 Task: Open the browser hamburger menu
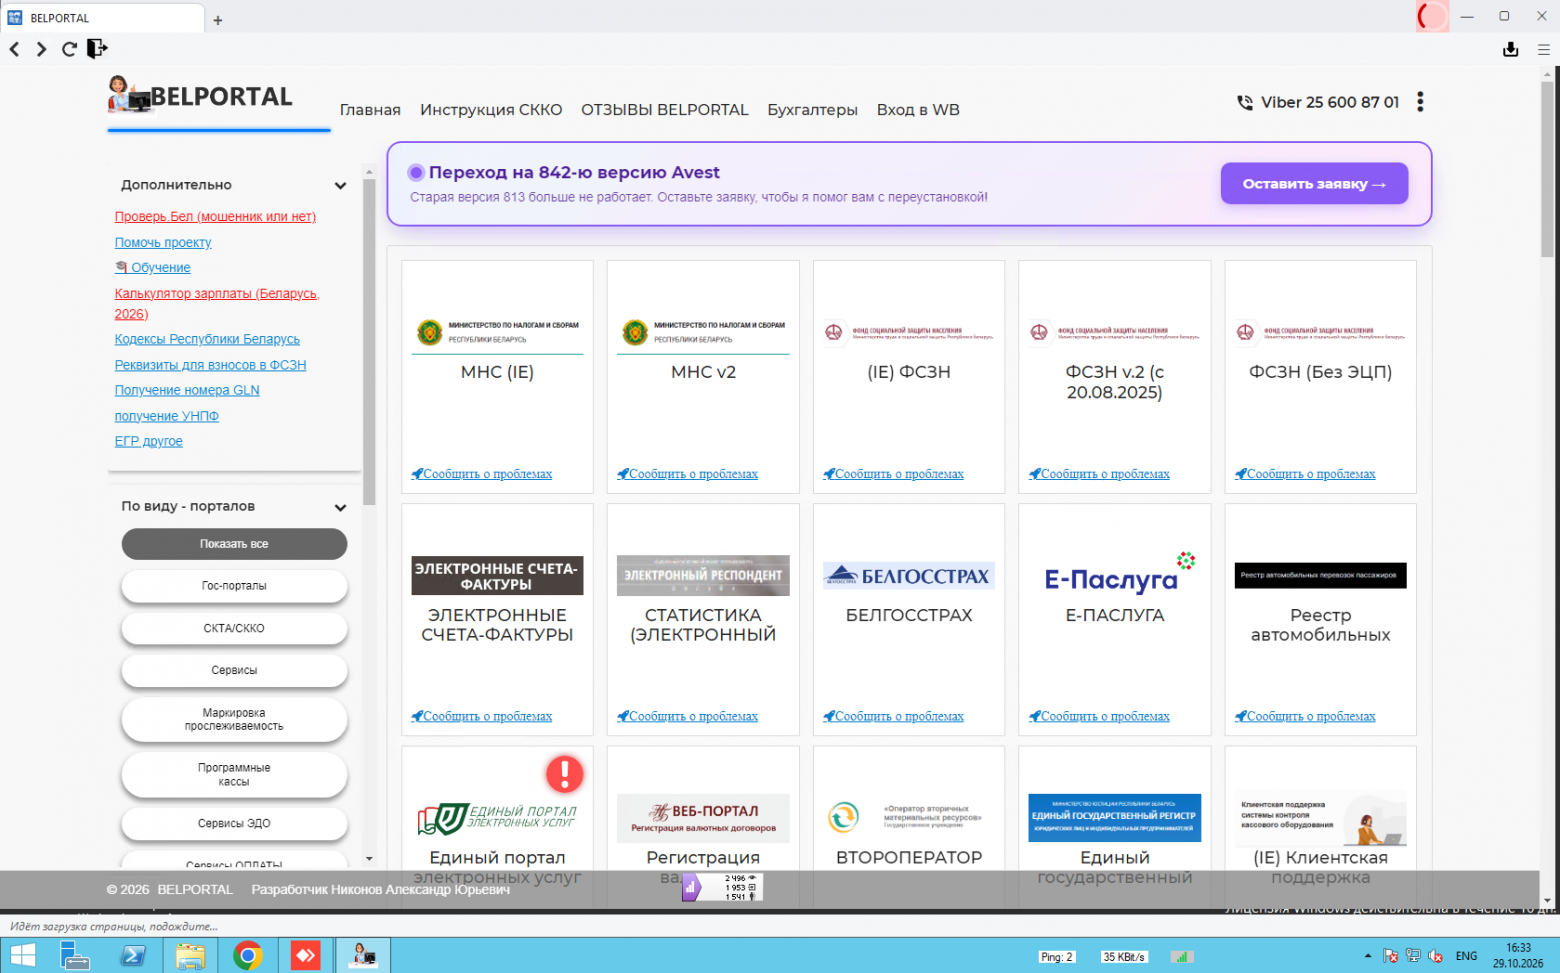coord(1543,49)
